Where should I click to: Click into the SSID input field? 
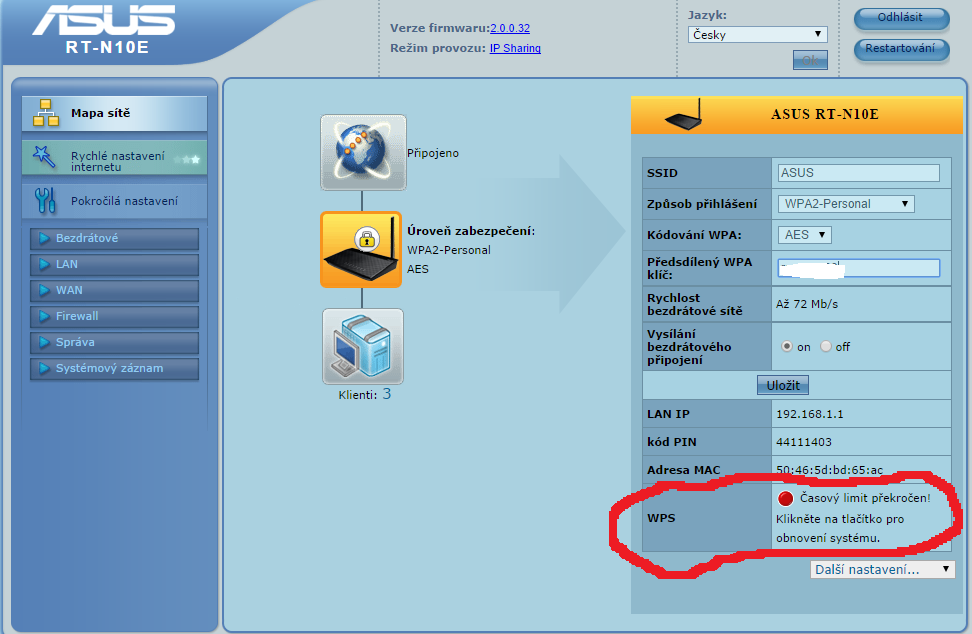click(859, 173)
